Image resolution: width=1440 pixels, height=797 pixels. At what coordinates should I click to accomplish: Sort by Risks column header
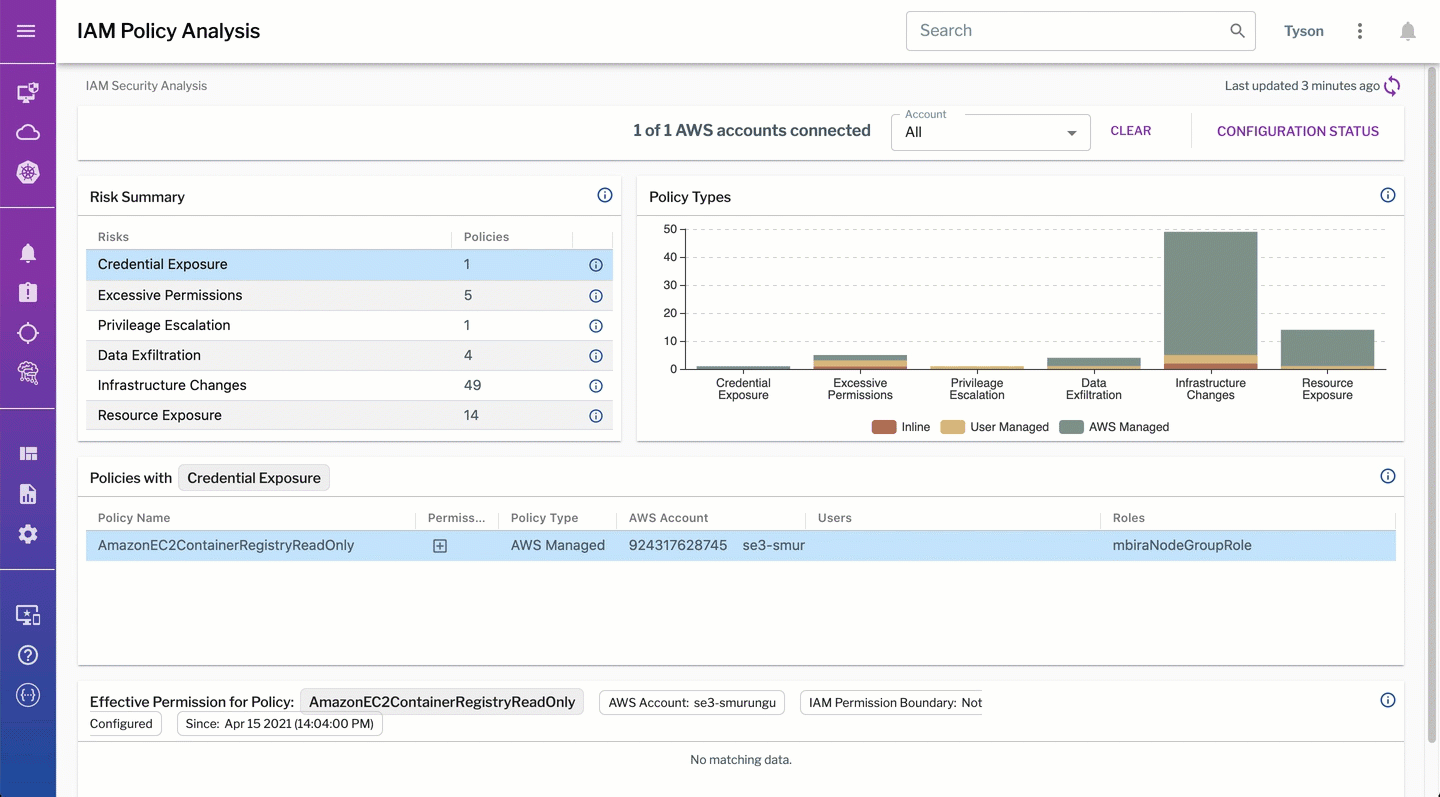coord(113,237)
